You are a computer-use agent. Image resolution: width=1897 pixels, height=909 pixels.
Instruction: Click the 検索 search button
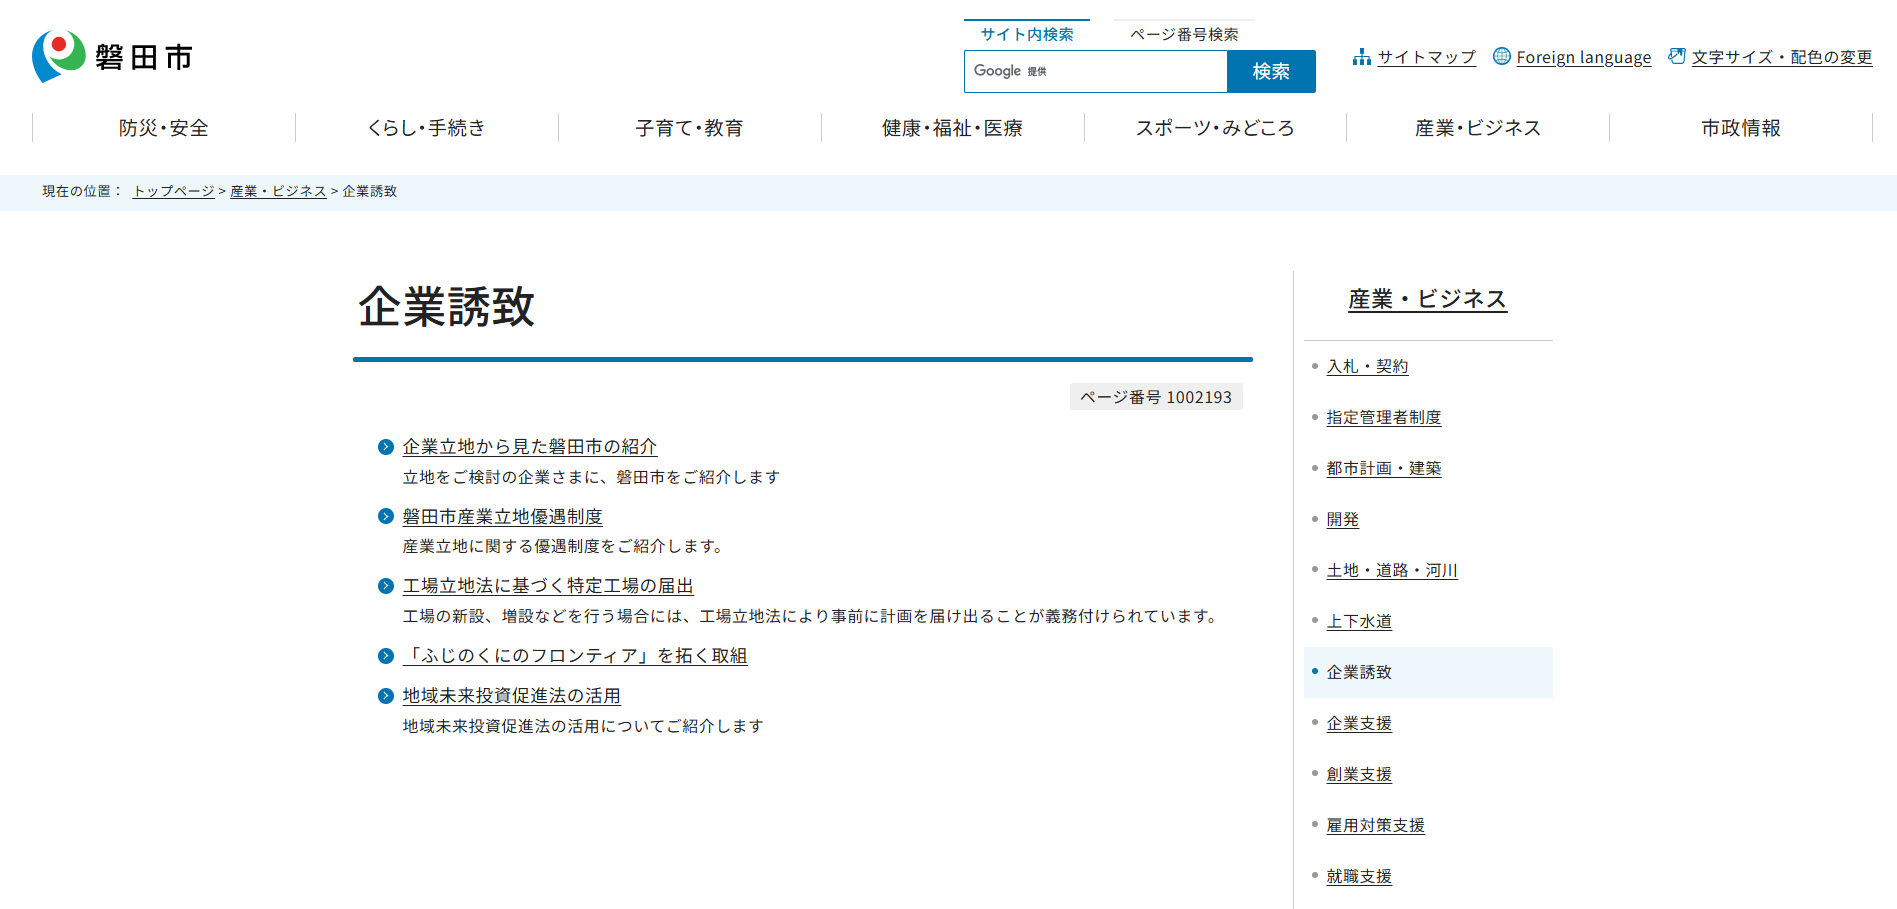click(1271, 71)
